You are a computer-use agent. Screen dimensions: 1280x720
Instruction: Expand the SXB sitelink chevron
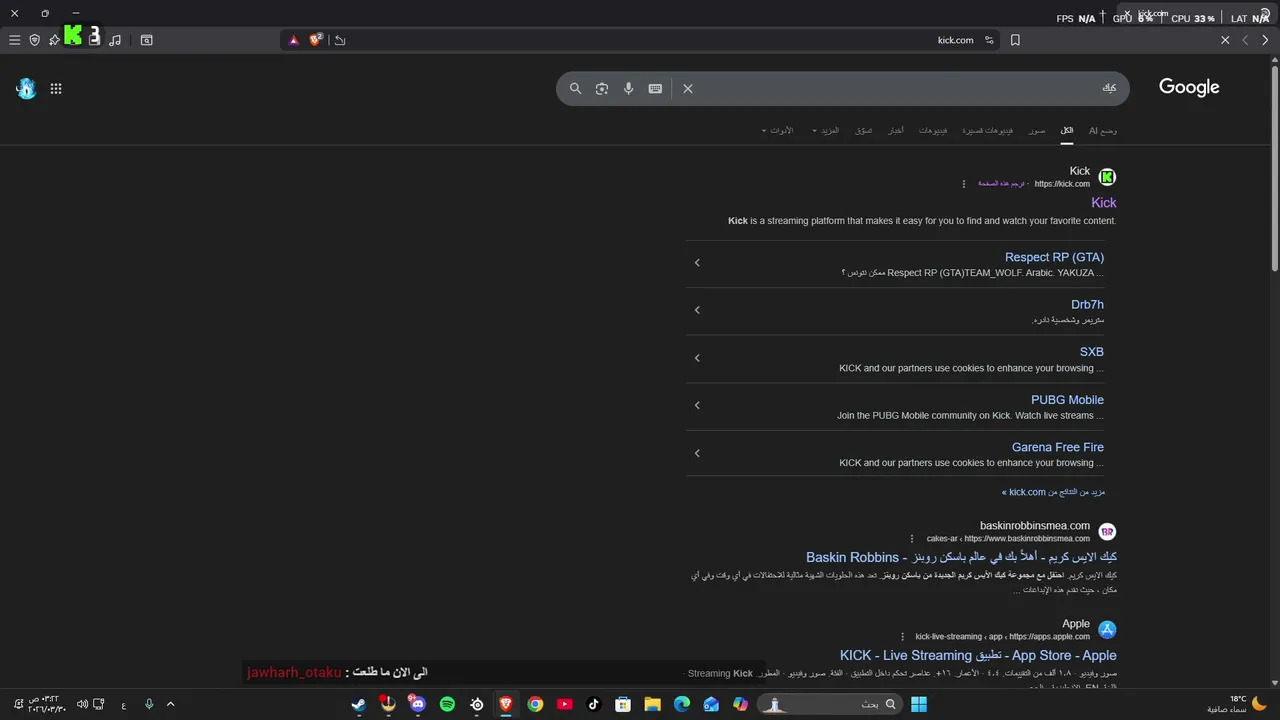tap(697, 358)
